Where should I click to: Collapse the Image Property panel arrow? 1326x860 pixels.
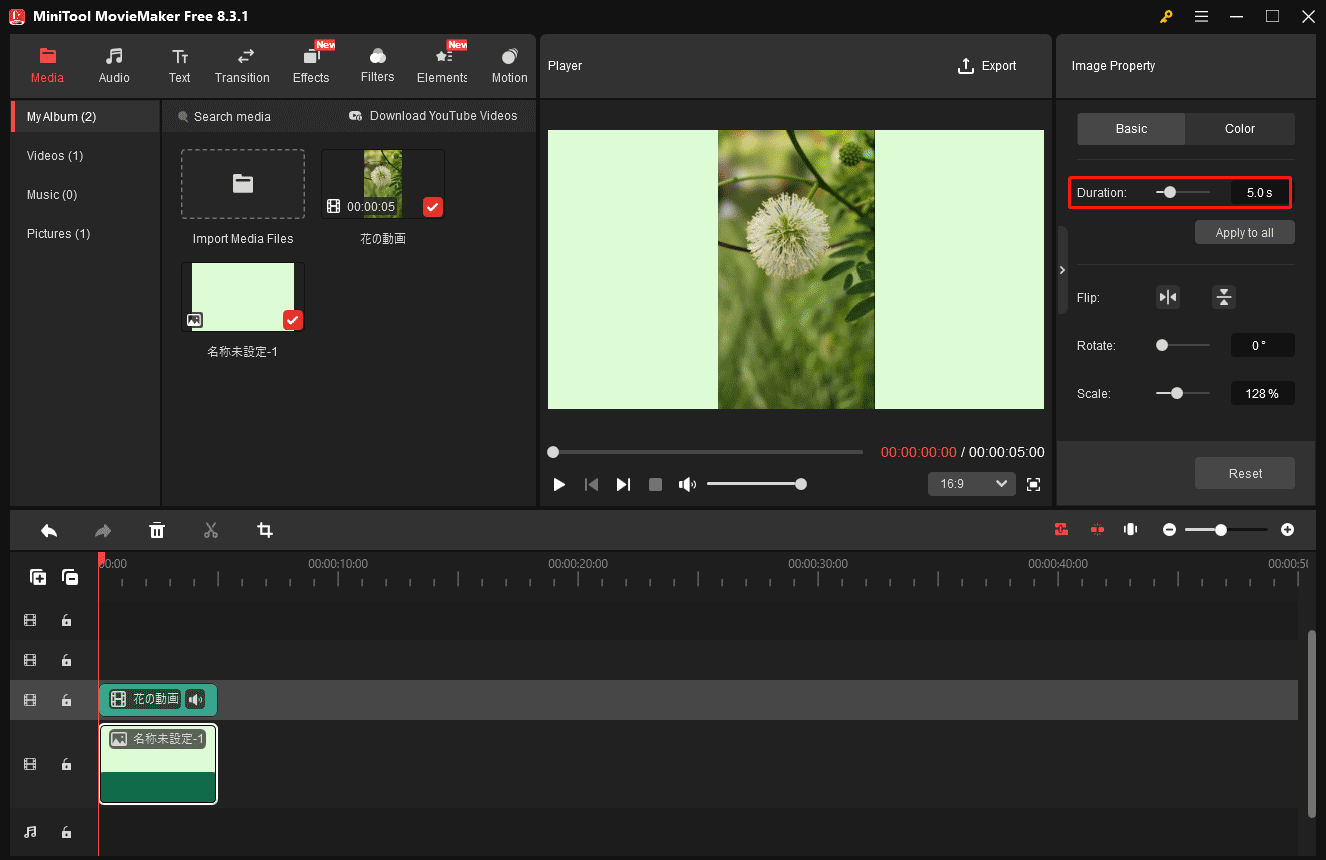(1062, 270)
